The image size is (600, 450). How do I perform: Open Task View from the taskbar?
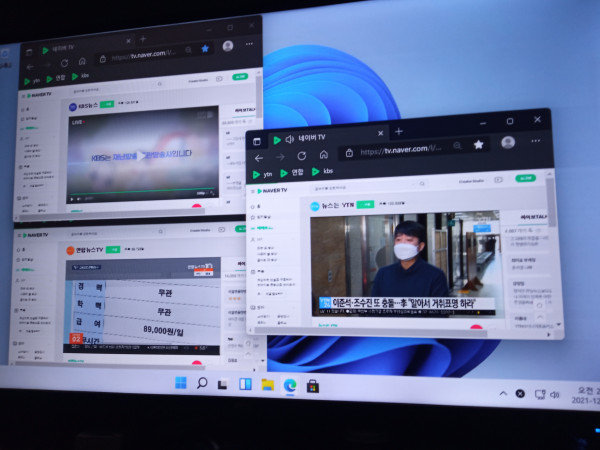point(223,384)
